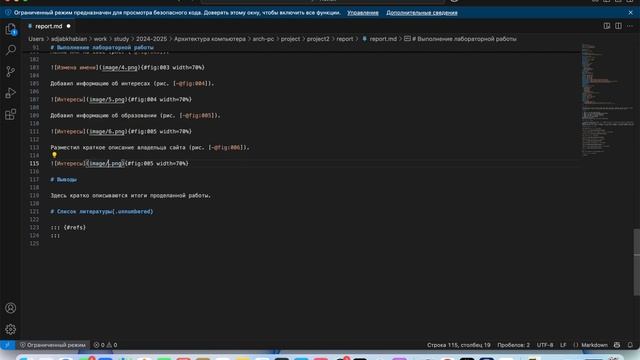This screenshot has width=640, height=360.
Task: Open More Actions ellipsis in editor toolbar
Action: (630, 26)
